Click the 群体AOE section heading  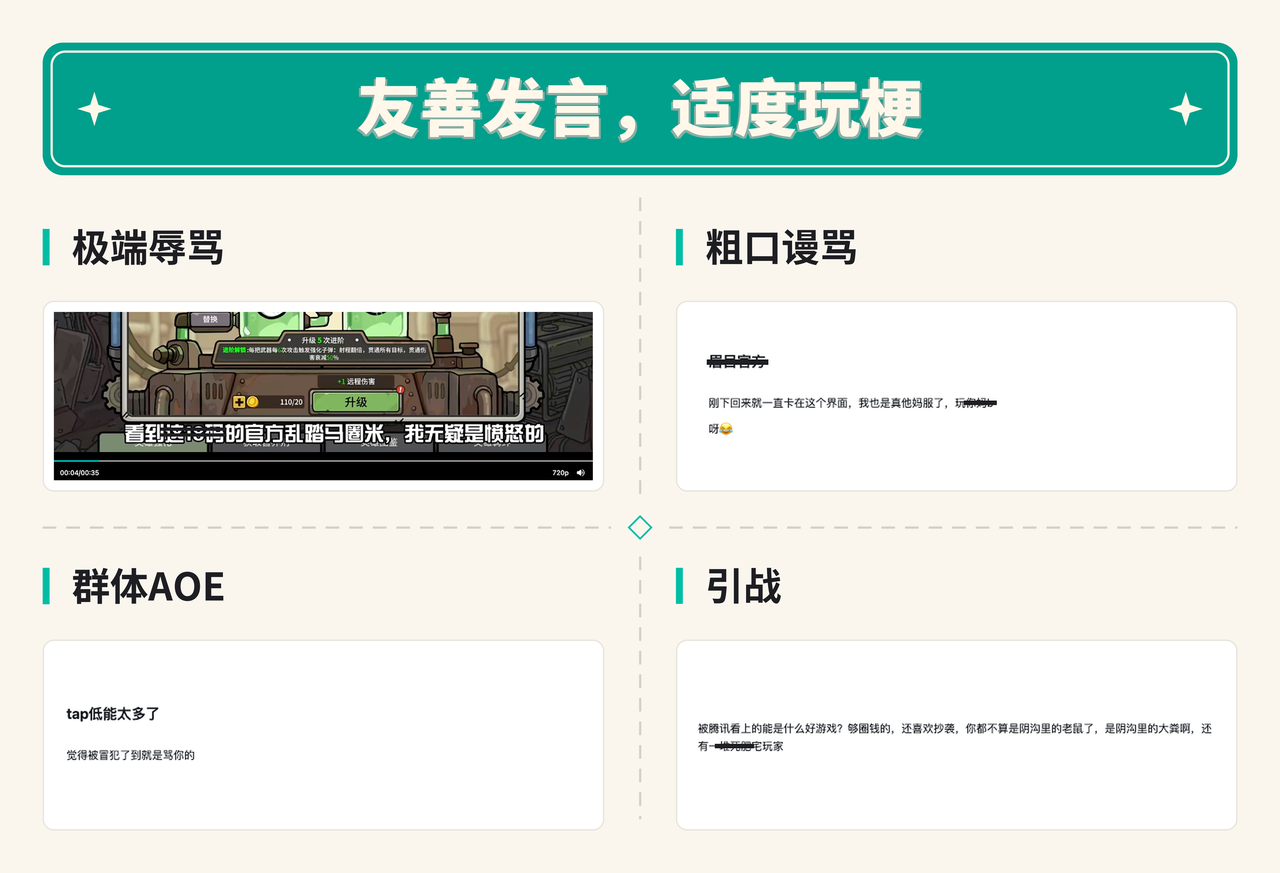[x=148, y=587]
